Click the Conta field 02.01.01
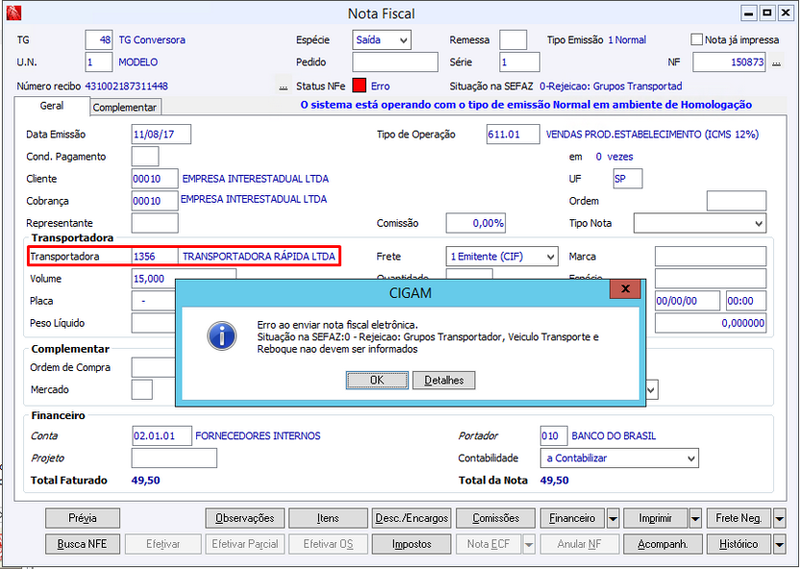This screenshot has width=800, height=569. point(162,436)
